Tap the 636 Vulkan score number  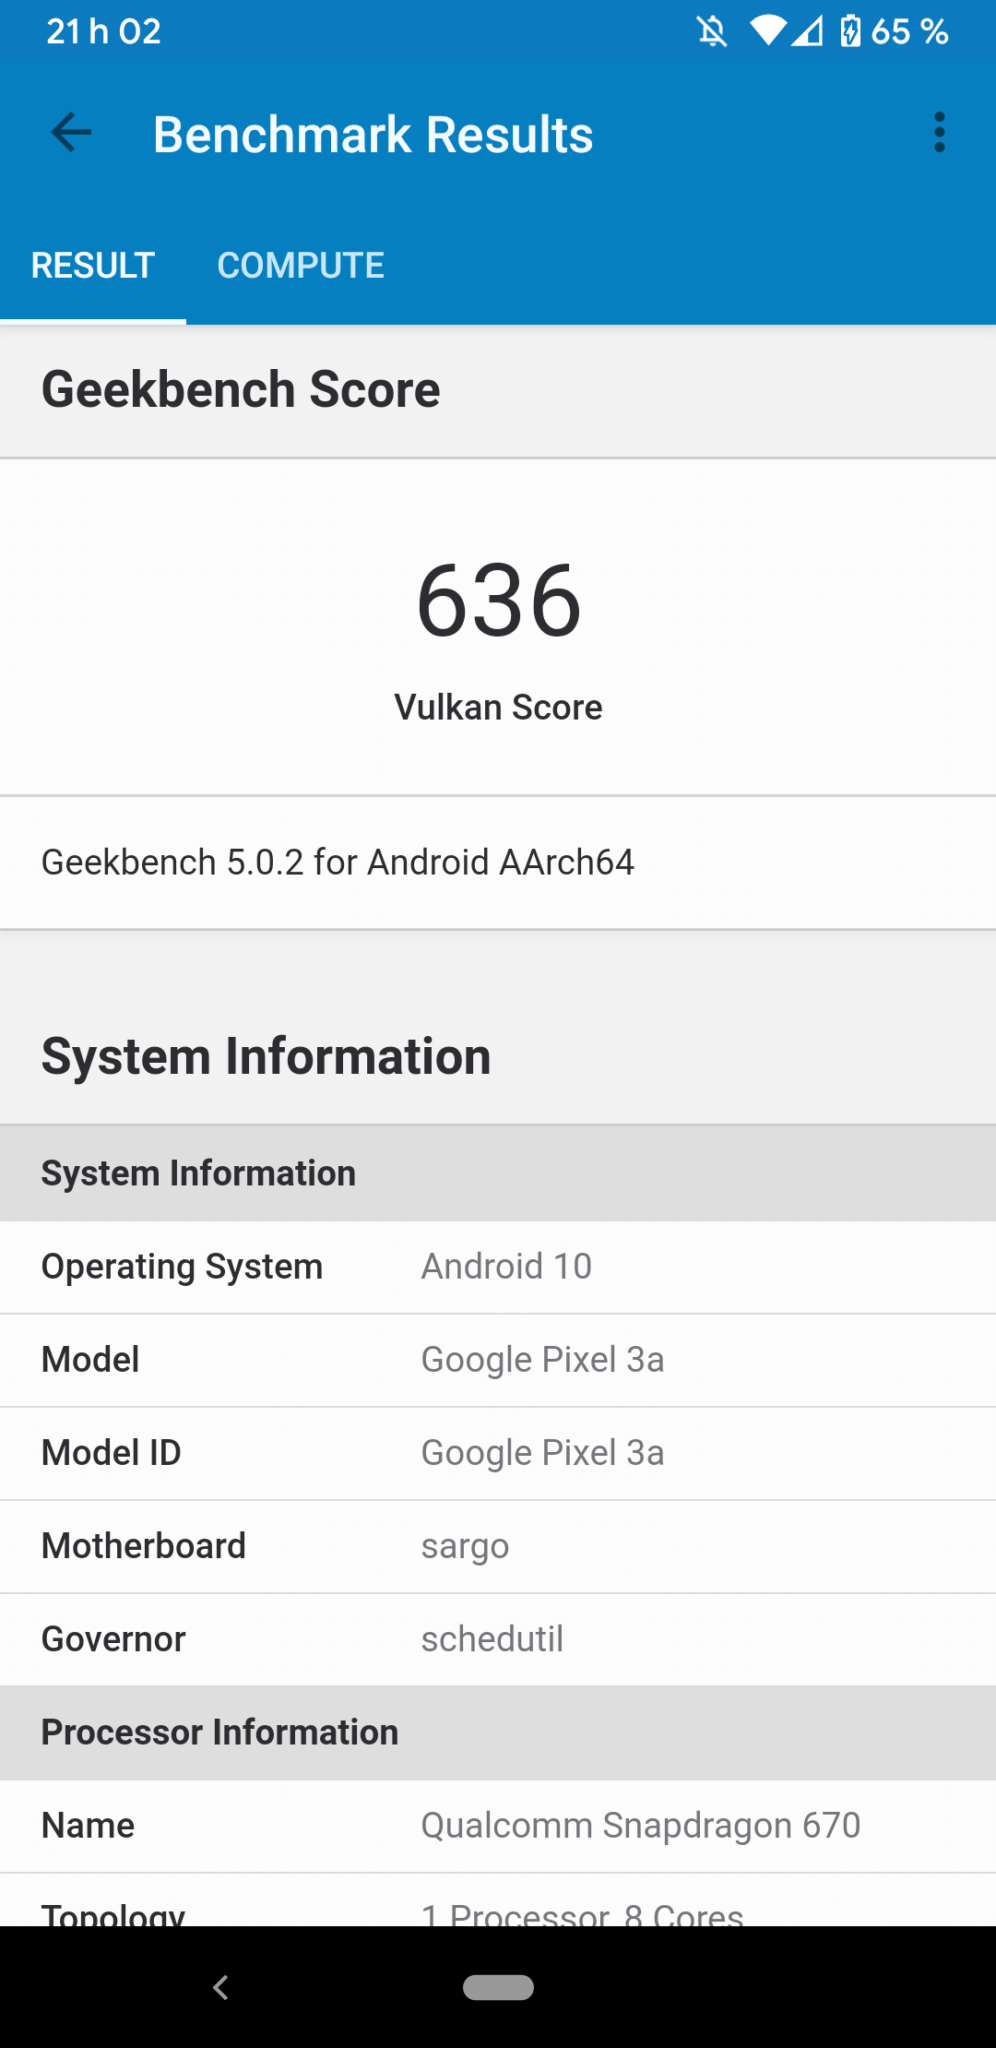pos(498,601)
